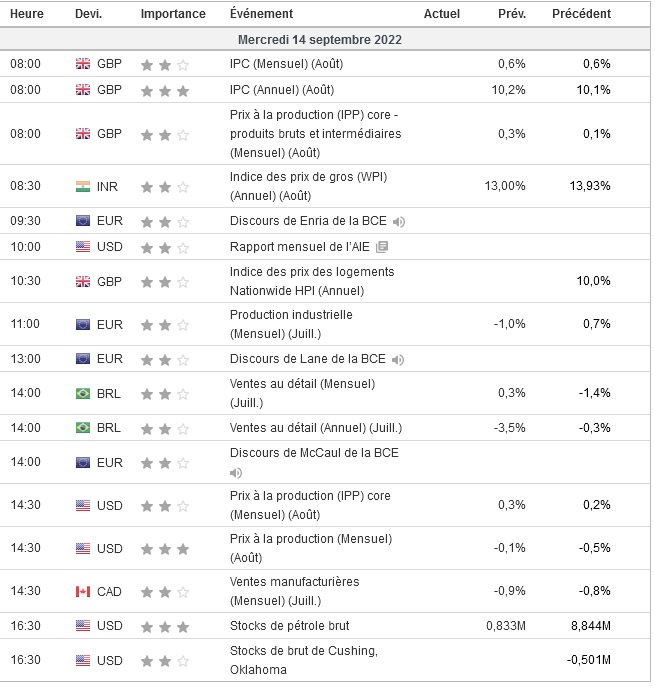The width and height of the screenshot is (655, 691).
Task: Click the Brazil flag next to Ventes au détail (Mensuel)
Action: [83, 393]
